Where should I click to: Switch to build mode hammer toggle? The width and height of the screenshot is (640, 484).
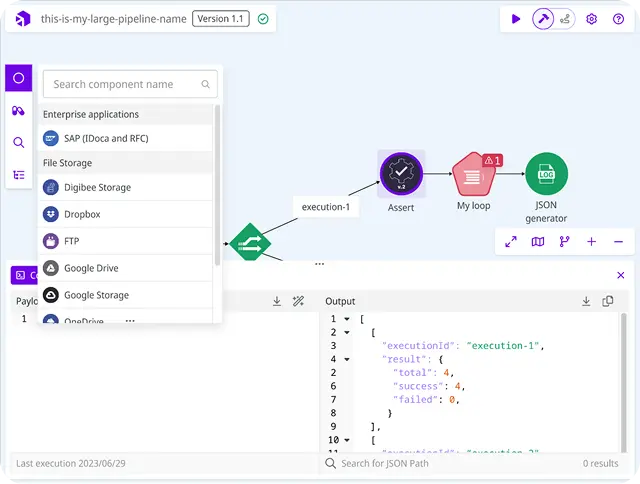(x=543, y=19)
